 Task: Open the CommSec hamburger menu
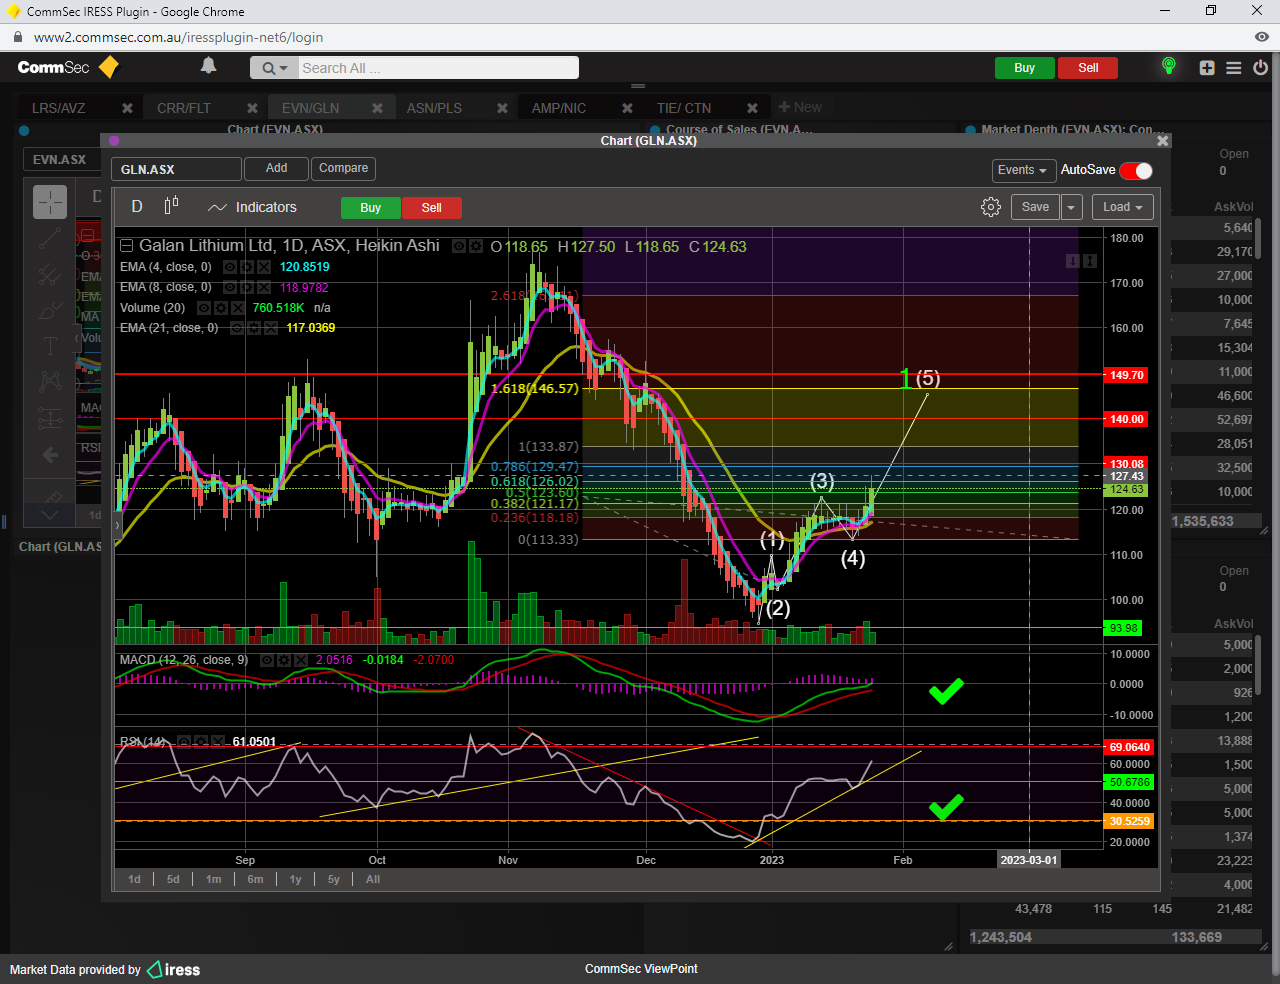1234,68
